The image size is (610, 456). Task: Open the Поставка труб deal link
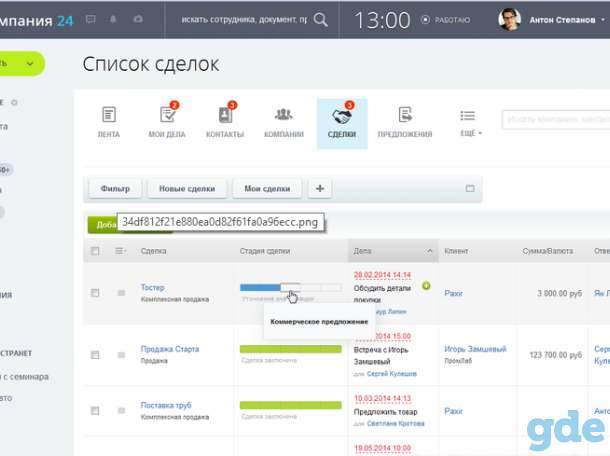coord(166,405)
